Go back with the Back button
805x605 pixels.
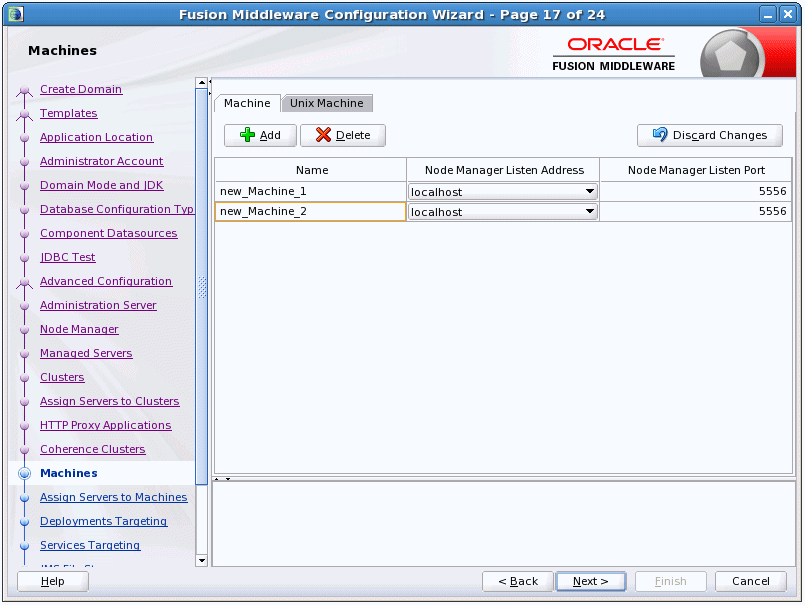pos(518,581)
